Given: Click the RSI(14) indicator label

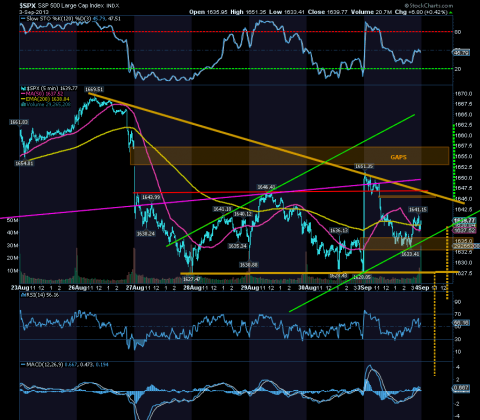Looking at the screenshot, I should [x=40, y=295].
